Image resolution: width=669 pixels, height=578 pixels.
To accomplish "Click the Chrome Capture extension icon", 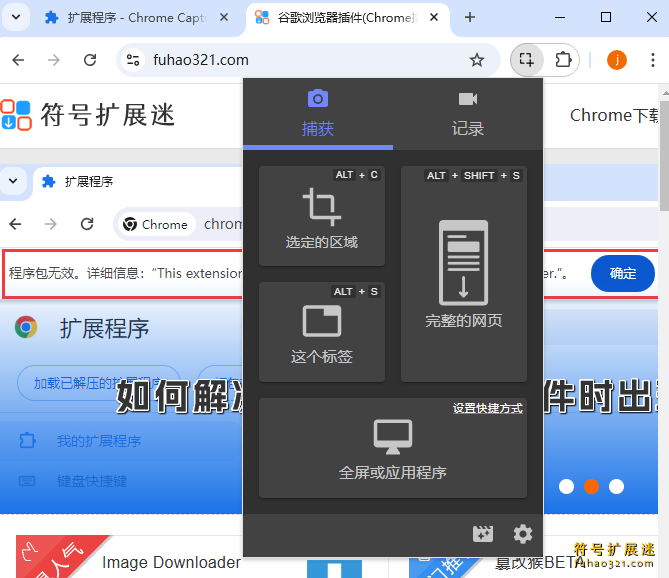I will [527, 60].
